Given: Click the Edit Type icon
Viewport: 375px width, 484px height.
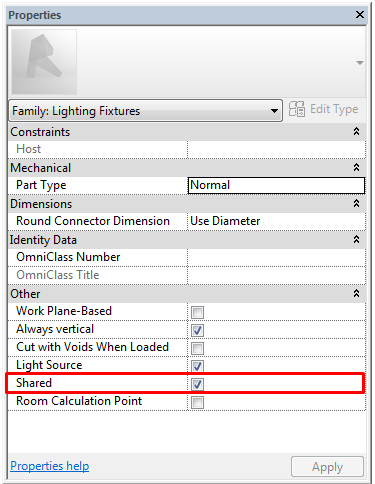Looking at the screenshot, I should (296, 109).
